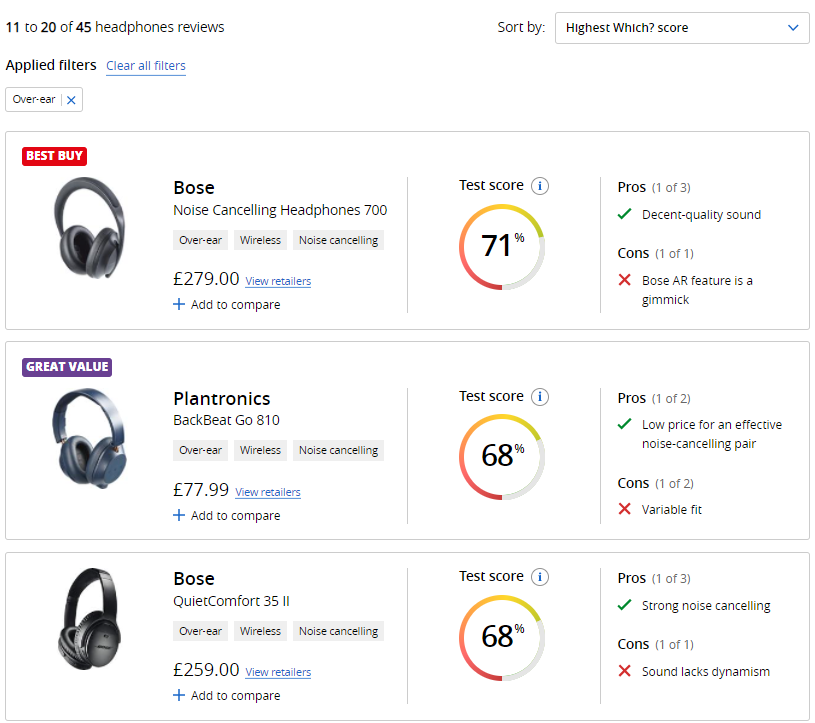
Task: View retailers for Plantronics BackBeat Go 810
Action: coord(268,492)
